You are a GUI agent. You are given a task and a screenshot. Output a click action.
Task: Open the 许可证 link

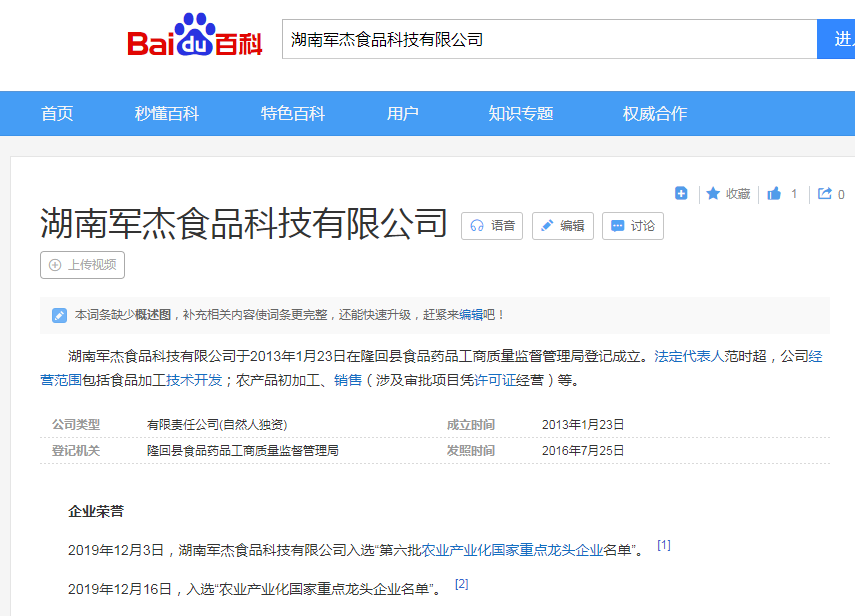click(x=495, y=380)
